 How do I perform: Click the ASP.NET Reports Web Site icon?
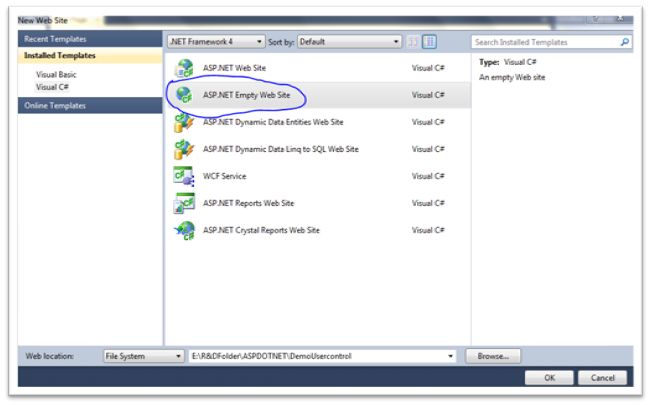(184, 203)
